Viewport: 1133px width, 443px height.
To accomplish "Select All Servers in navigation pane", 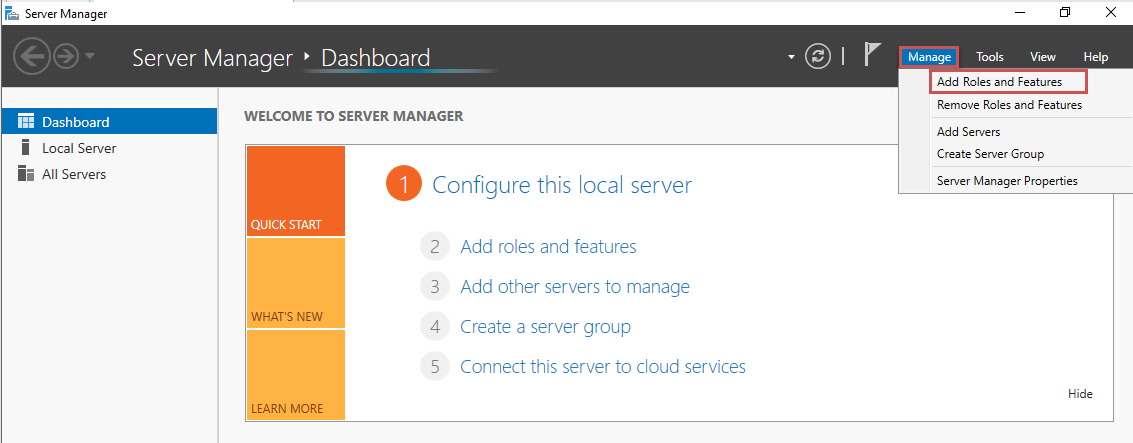I will point(109,173).
